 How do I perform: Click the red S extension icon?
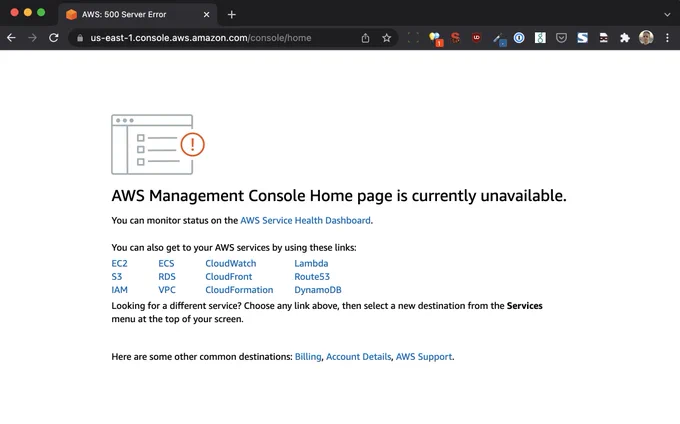(x=455, y=38)
